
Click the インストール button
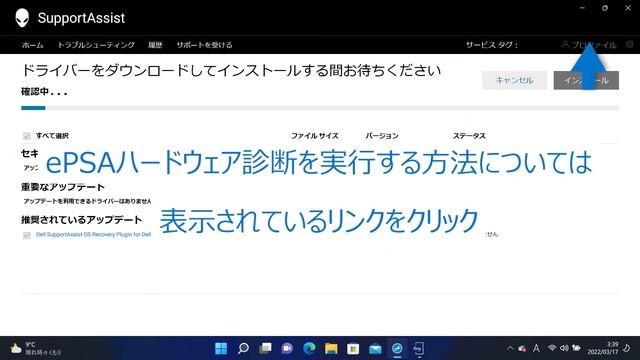(586, 80)
